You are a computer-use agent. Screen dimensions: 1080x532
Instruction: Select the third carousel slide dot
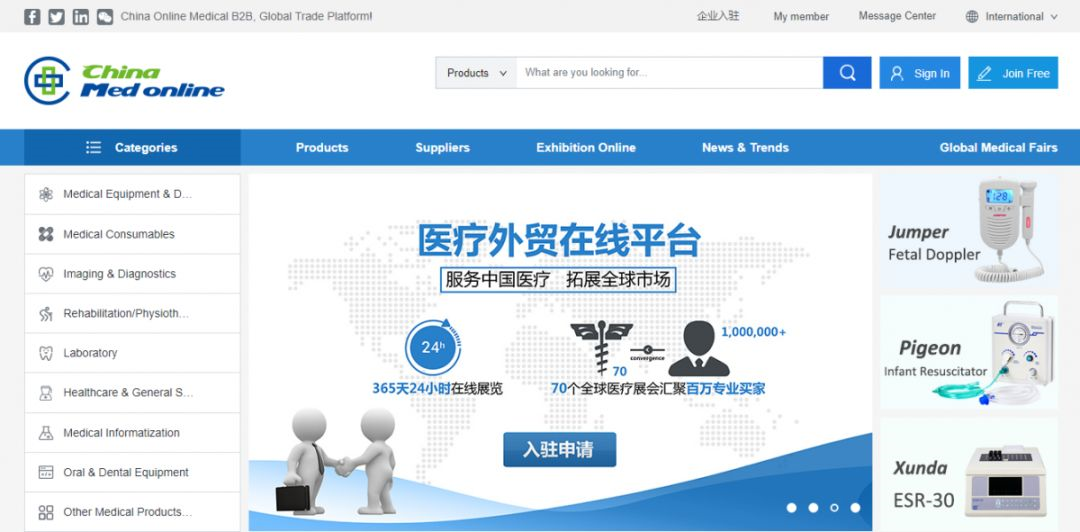834,508
